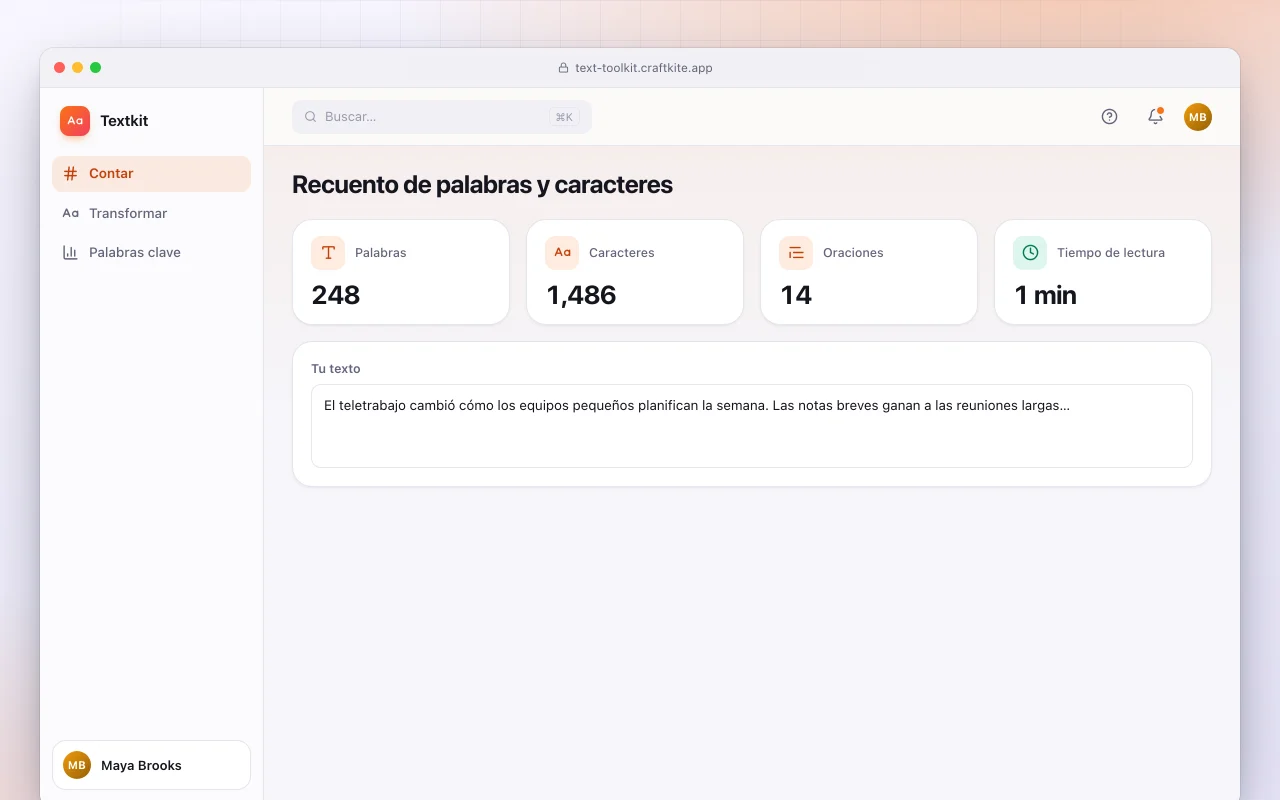This screenshot has width=1280, height=800.
Task: Click the clock icon for Tiempo de lectura
Action: coord(1030,253)
